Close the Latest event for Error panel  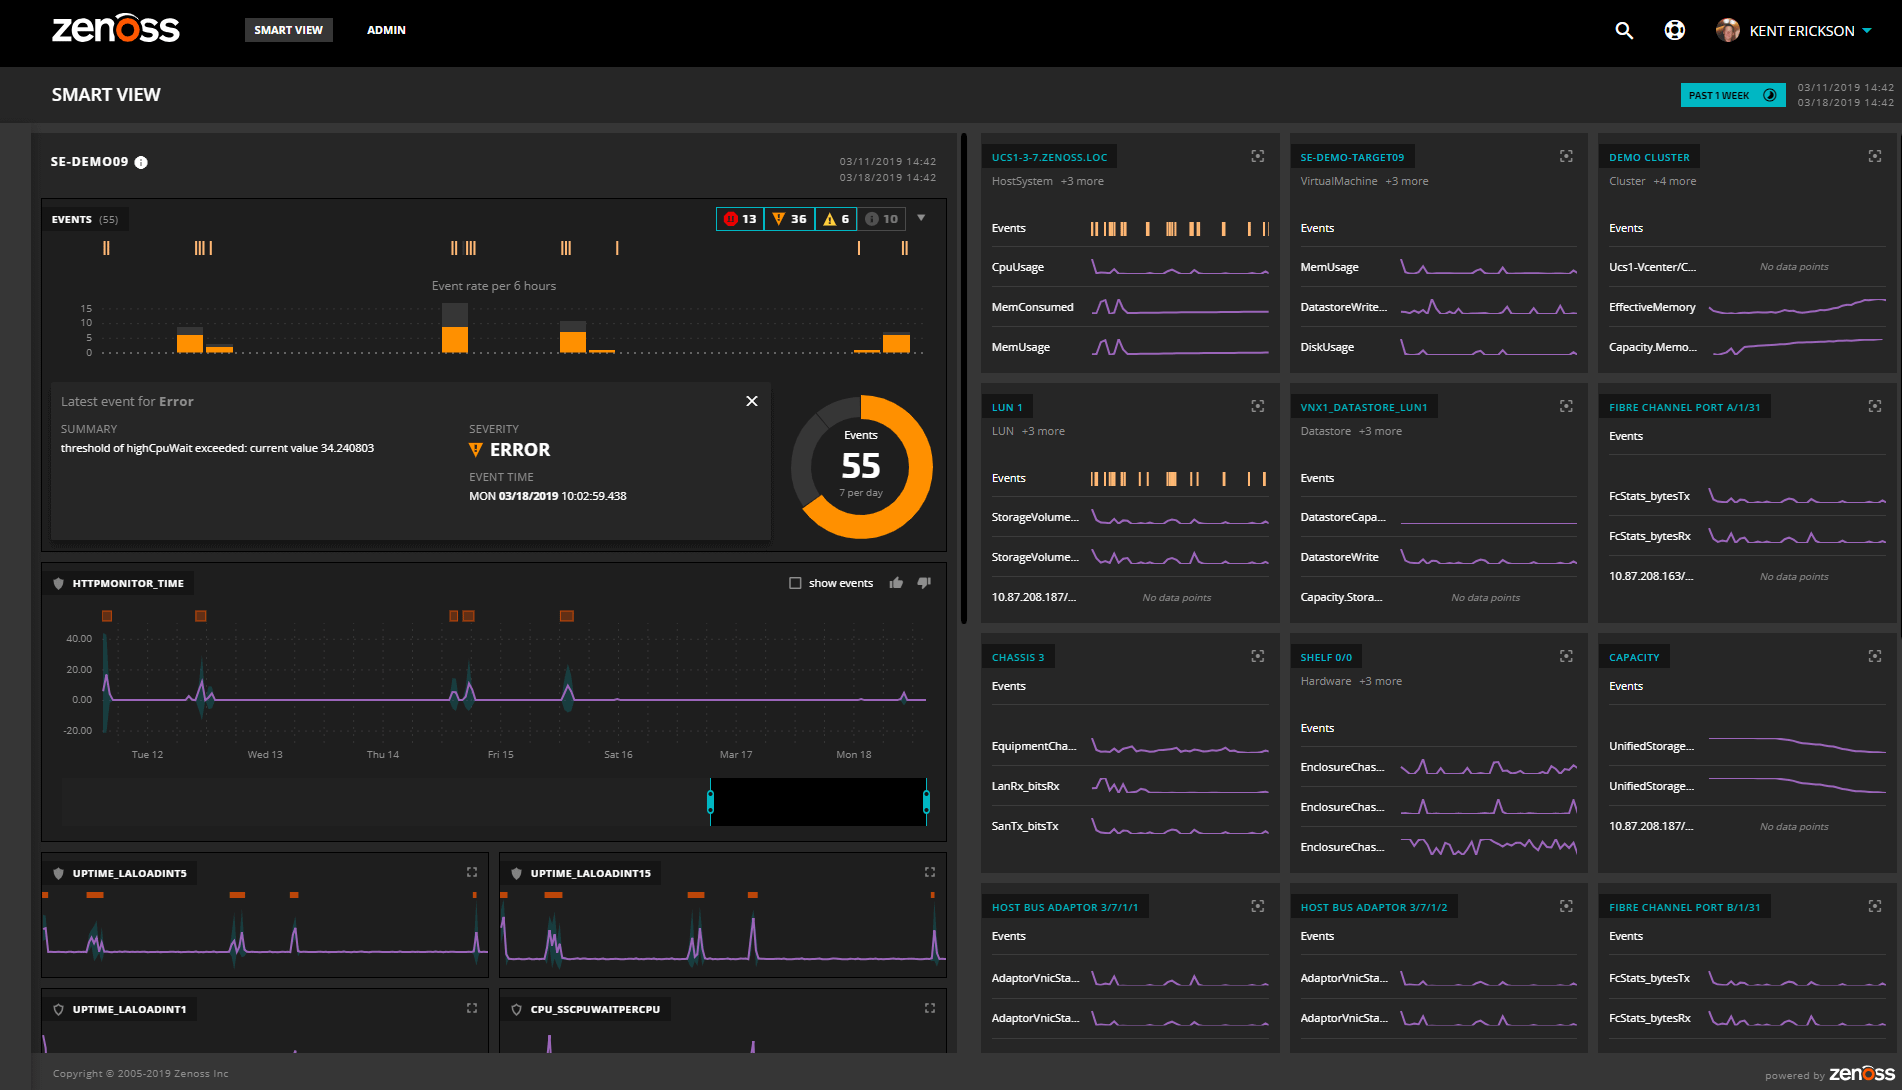pyautogui.click(x=752, y=401)
